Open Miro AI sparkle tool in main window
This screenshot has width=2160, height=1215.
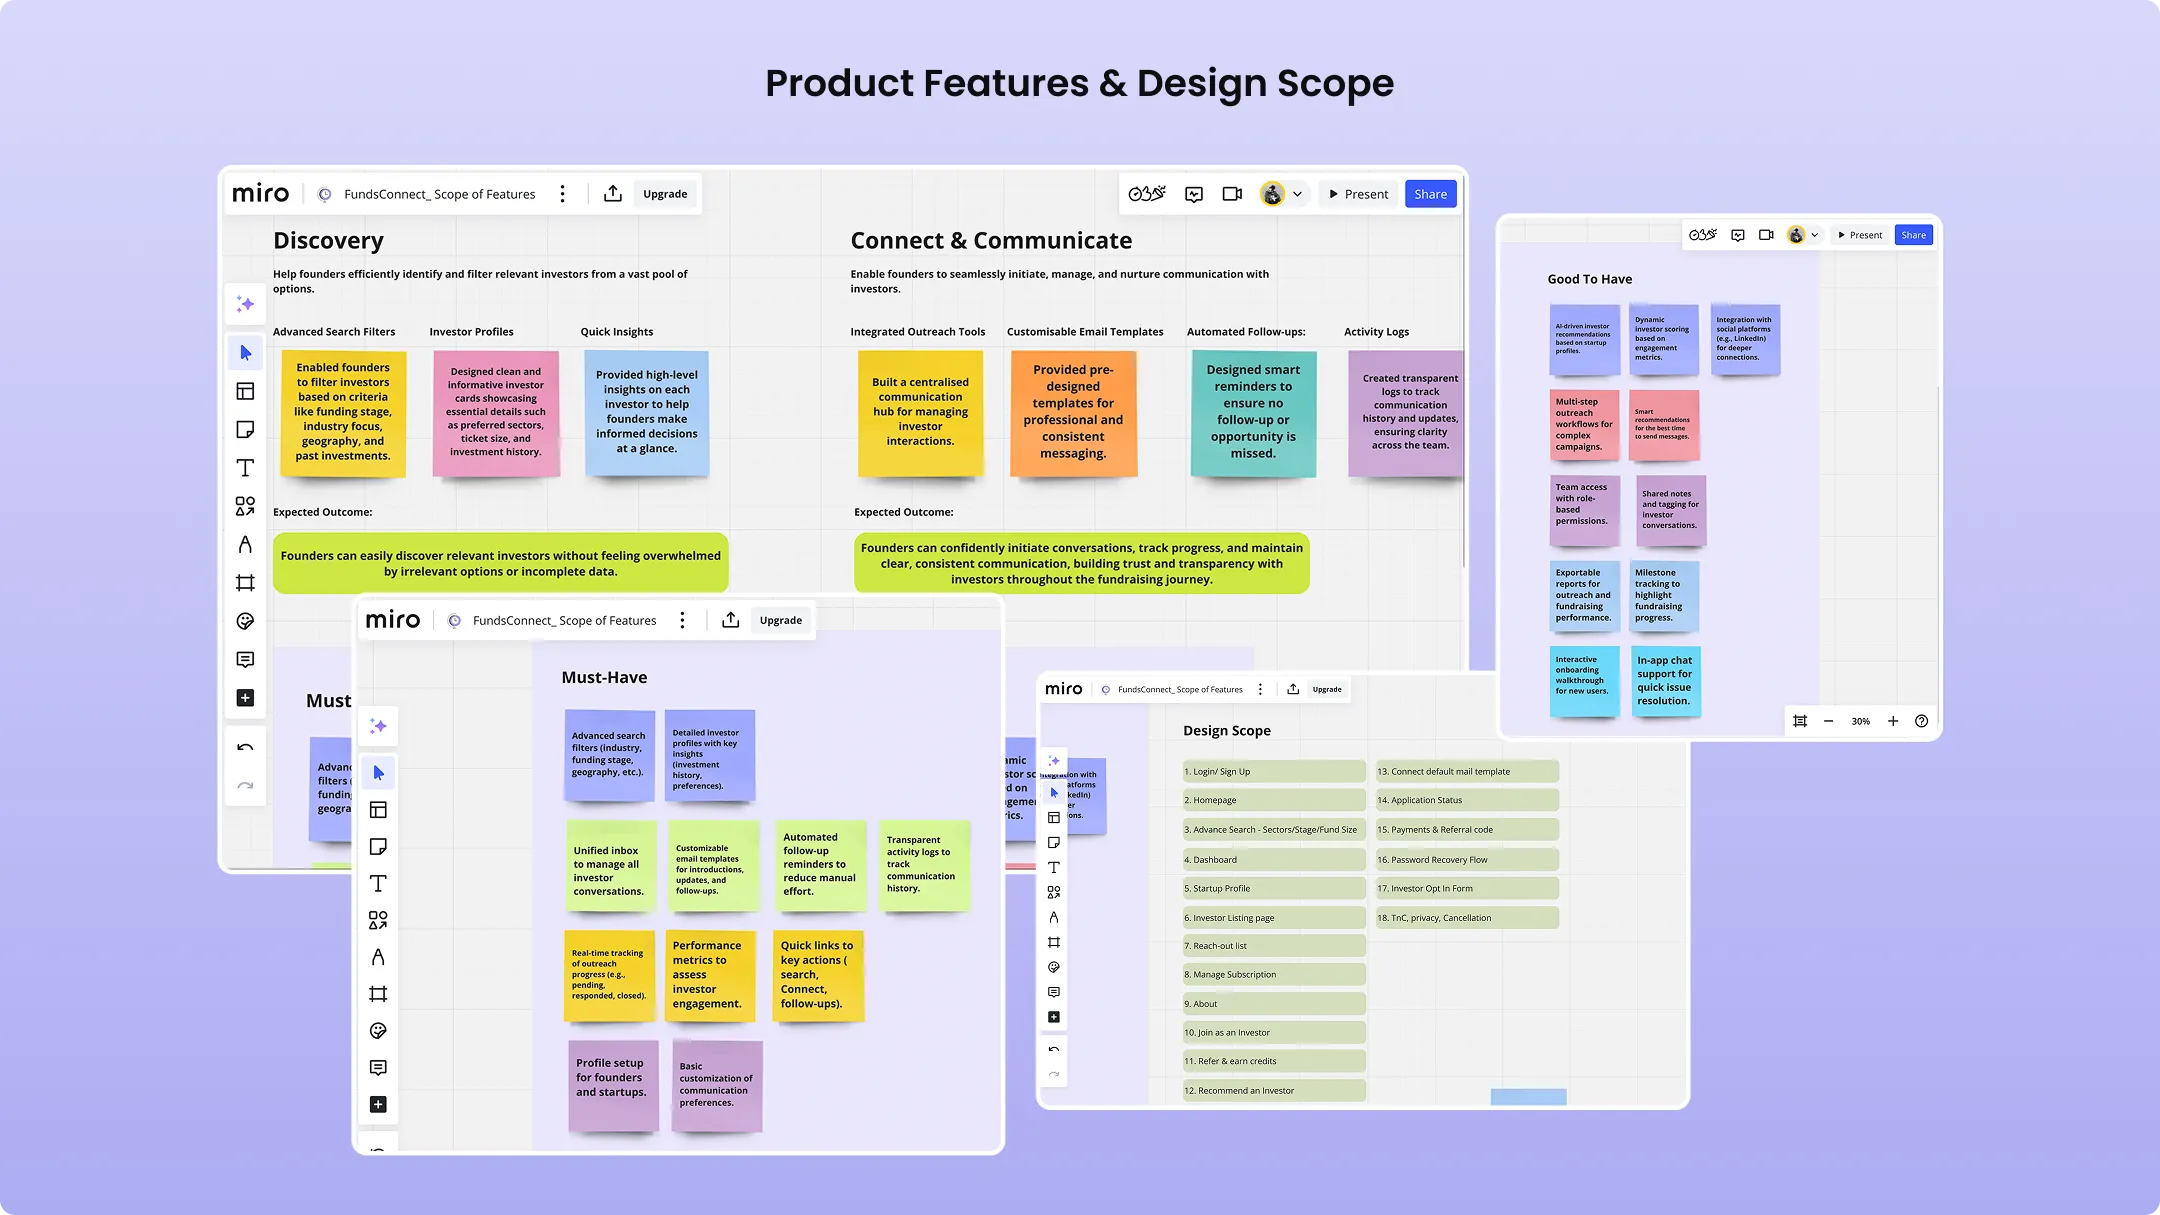click(x=245, y=304)
